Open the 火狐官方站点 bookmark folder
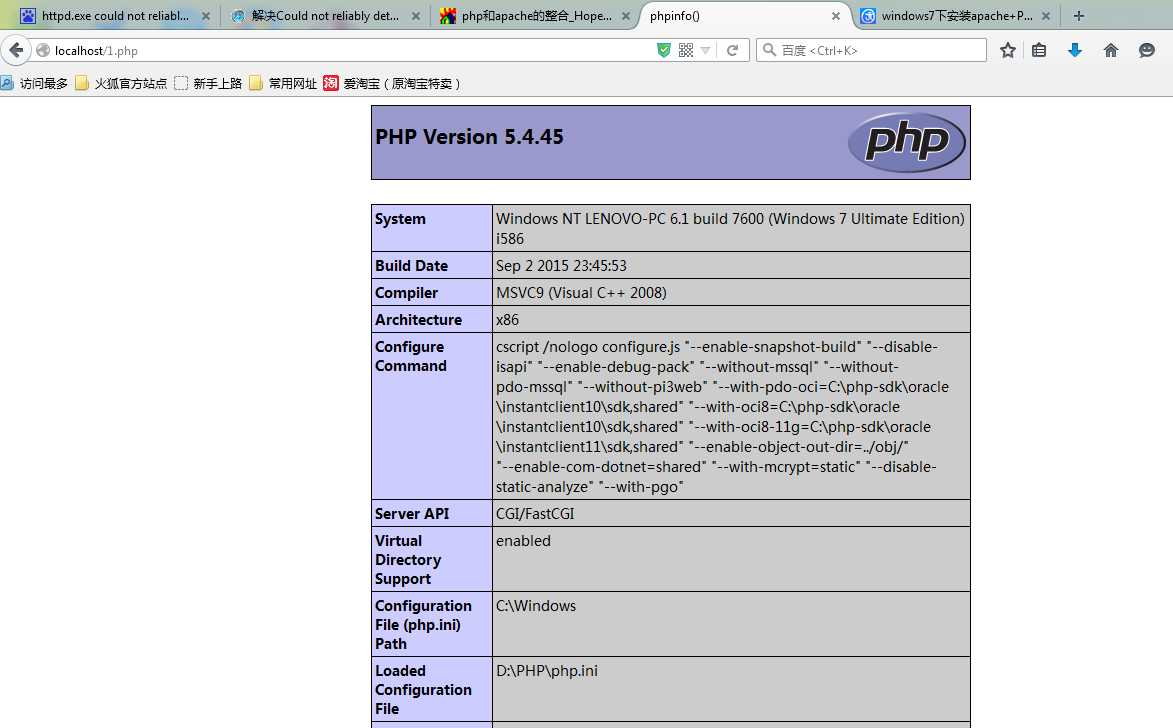The height and width of the screenshot is (728, 1173). coord(121,83)
